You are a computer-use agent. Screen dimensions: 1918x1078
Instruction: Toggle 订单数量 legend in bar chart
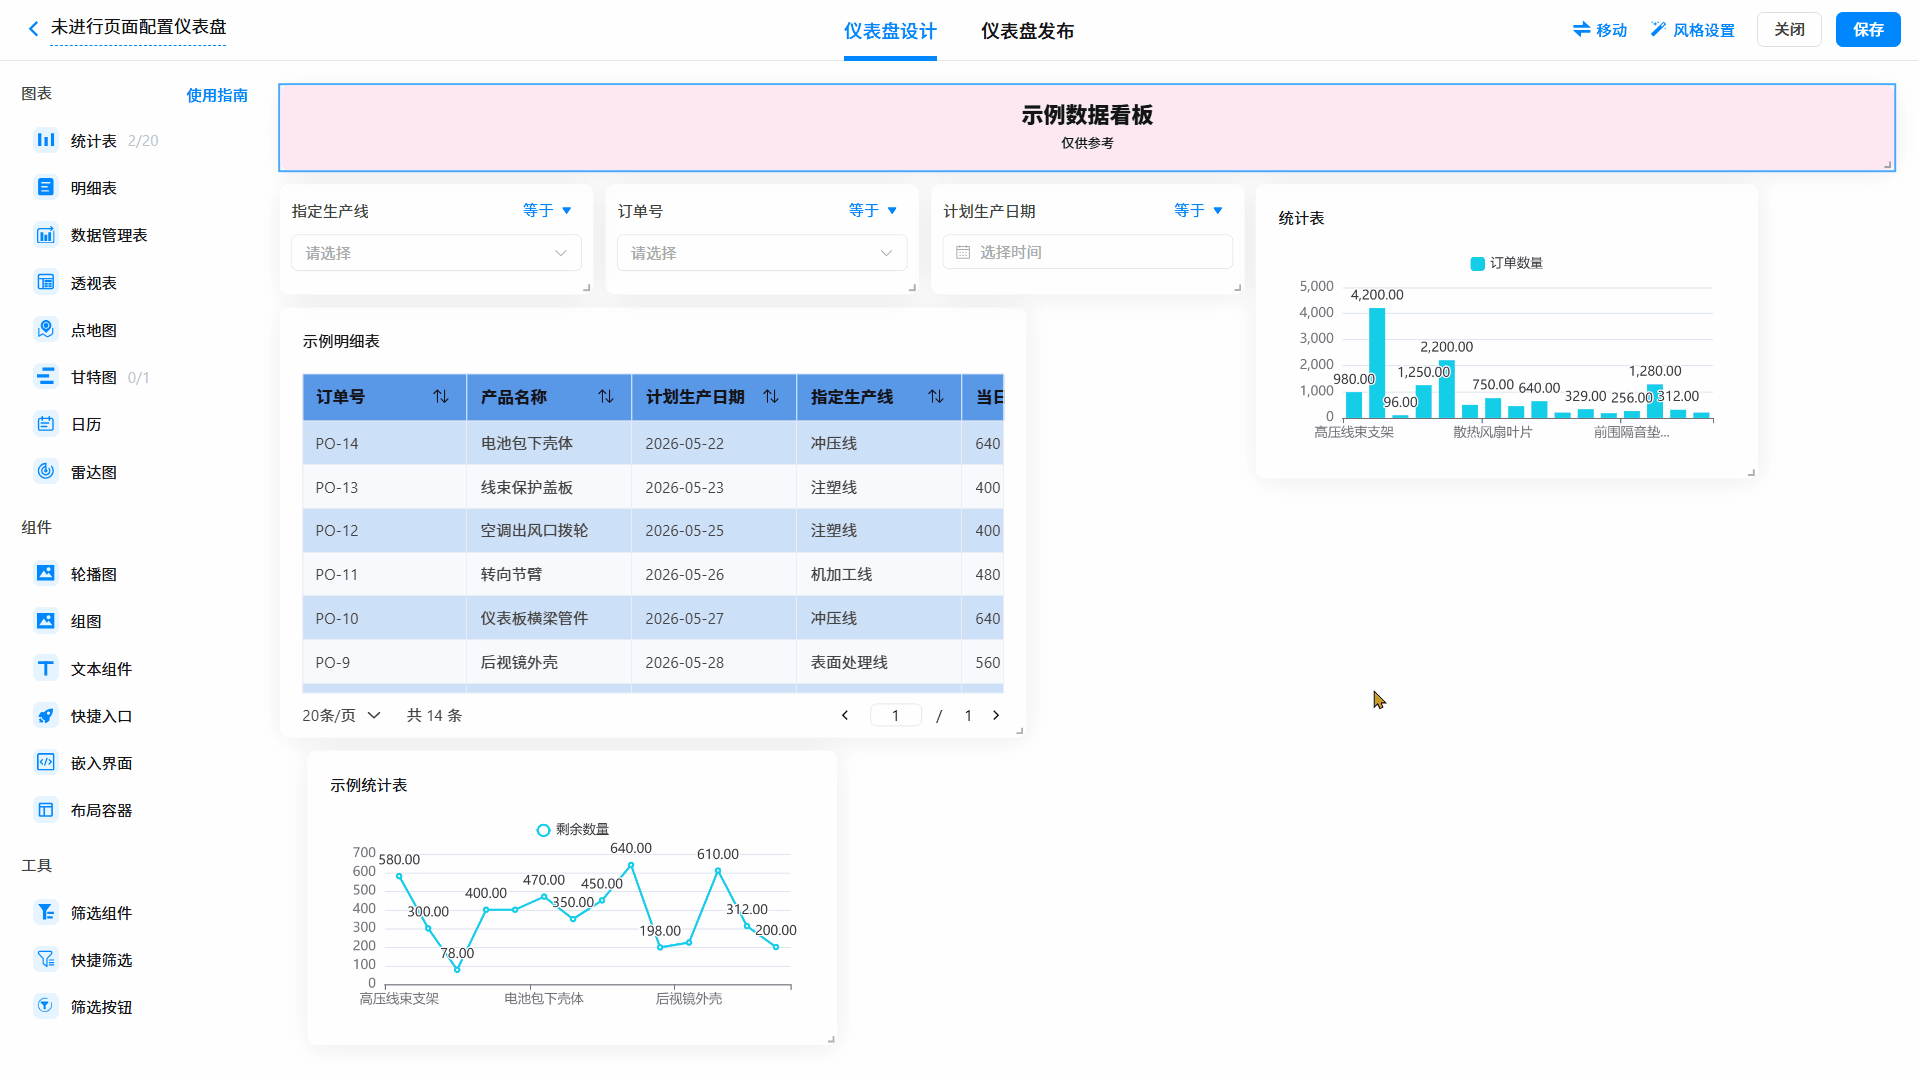coord(1506,263)
